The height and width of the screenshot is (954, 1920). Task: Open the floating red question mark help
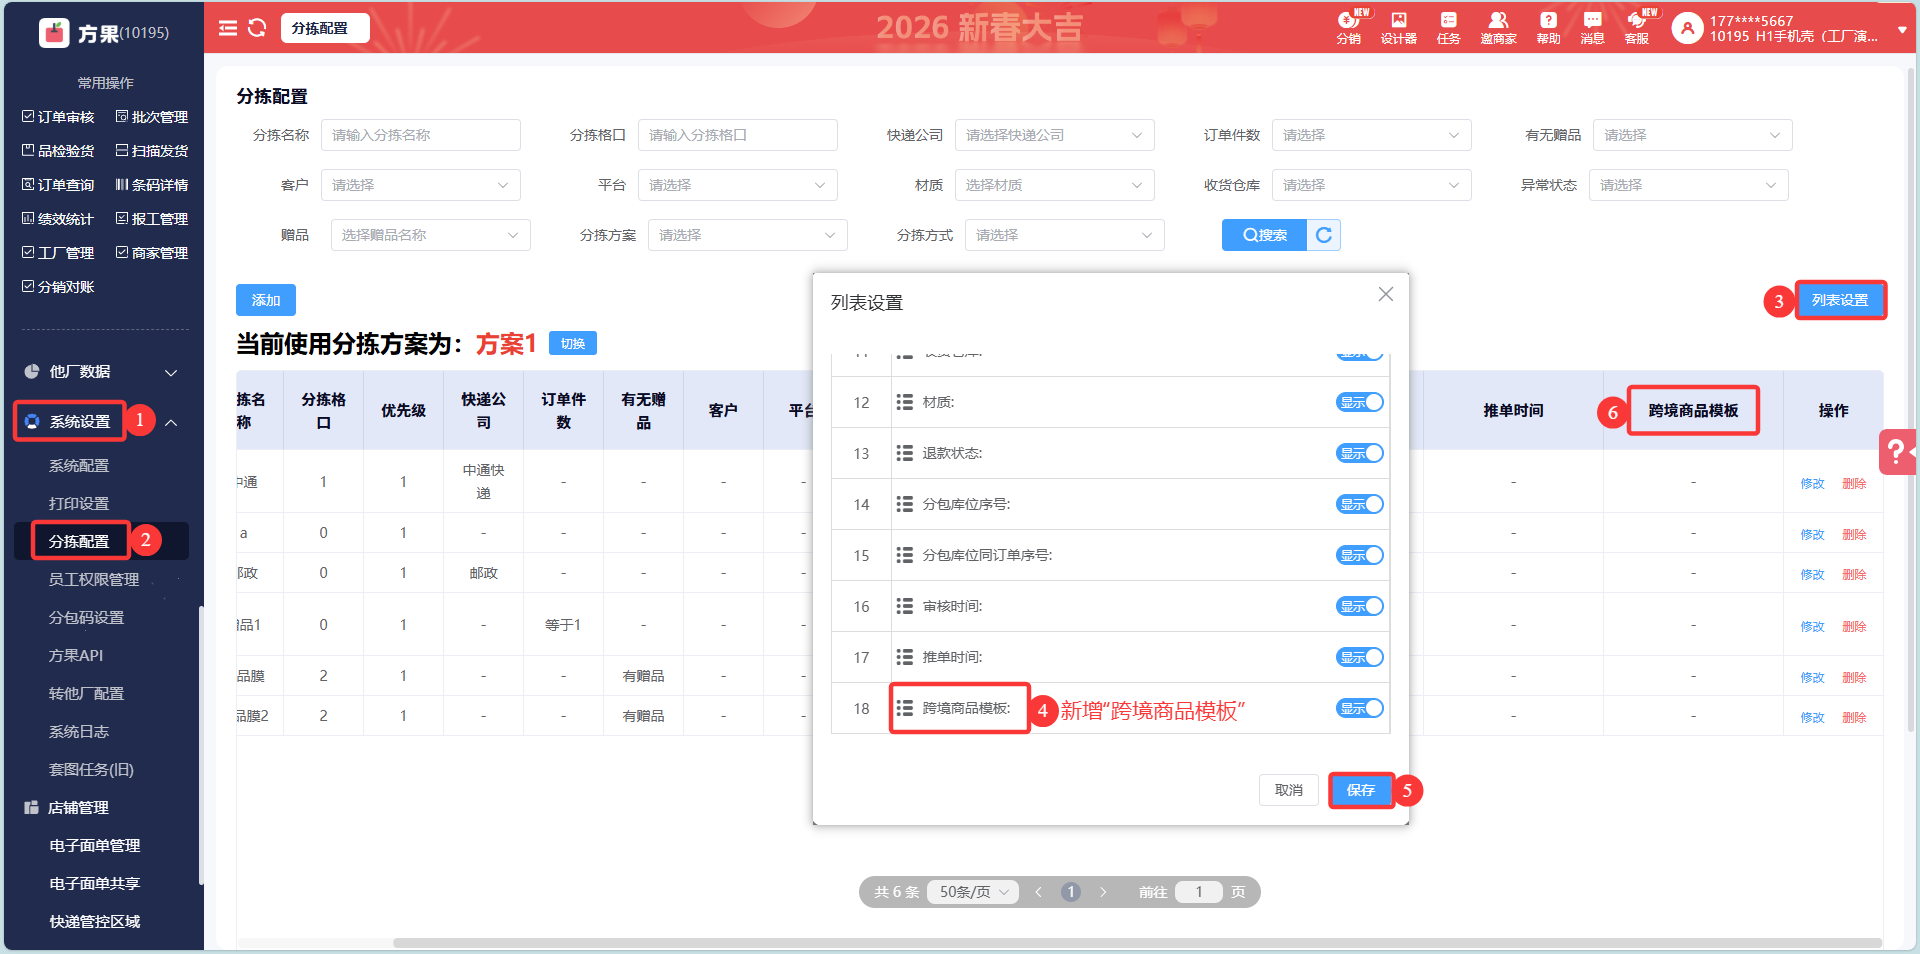click(1898, 452)
